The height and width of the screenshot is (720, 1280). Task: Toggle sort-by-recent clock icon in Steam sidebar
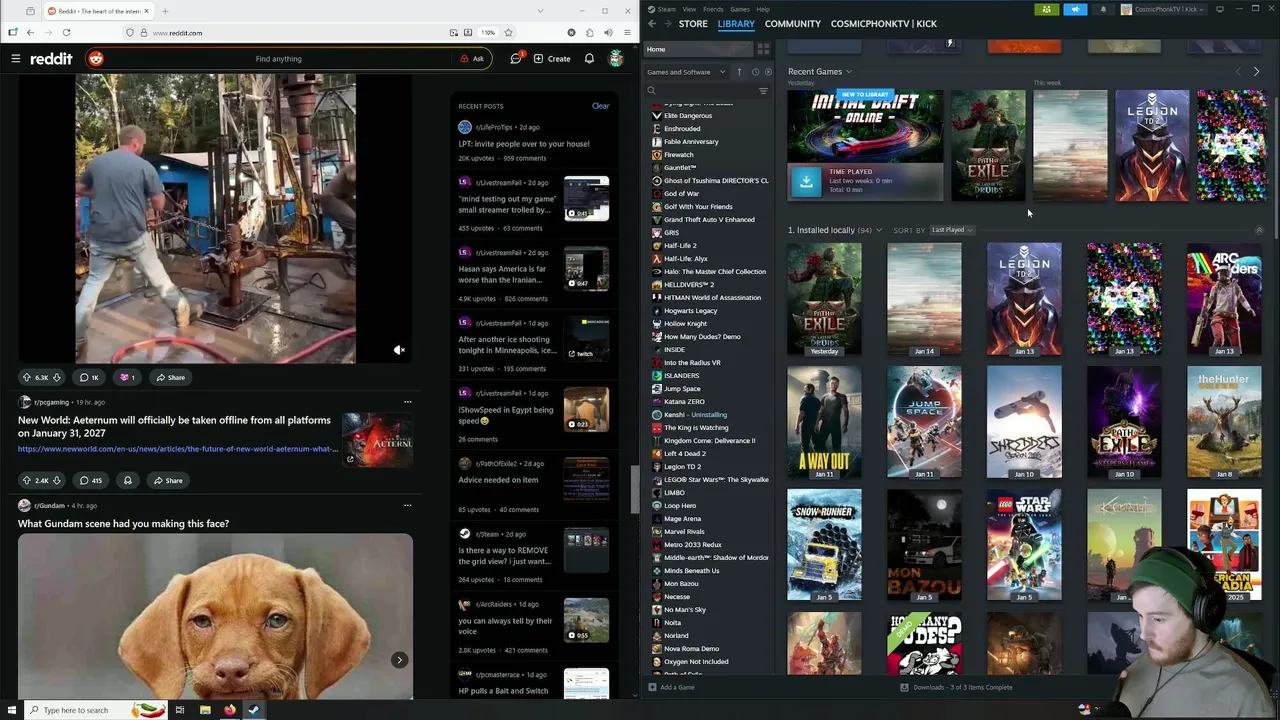755,72
